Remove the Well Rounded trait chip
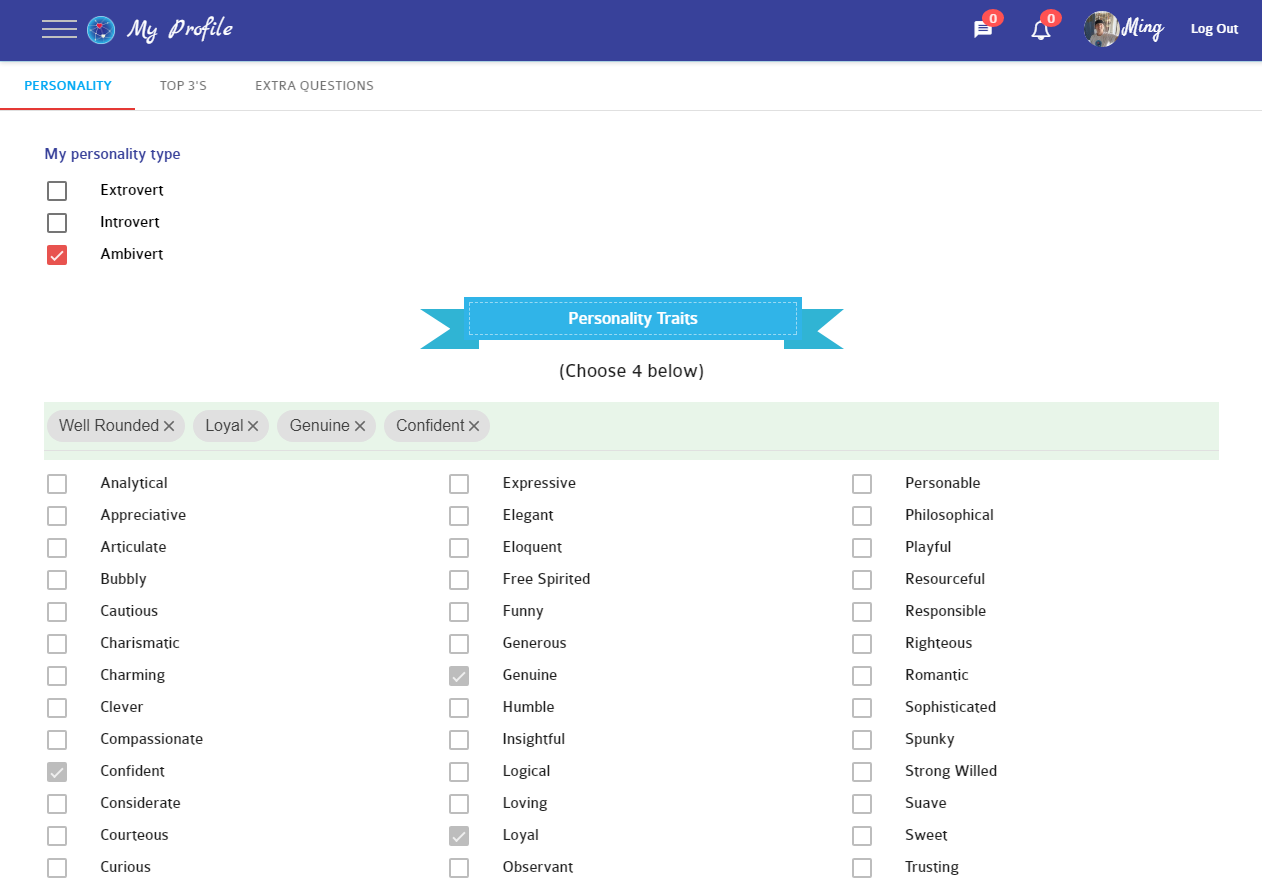1262x889 pixels. pyautogui.click(x=169, y=426)
